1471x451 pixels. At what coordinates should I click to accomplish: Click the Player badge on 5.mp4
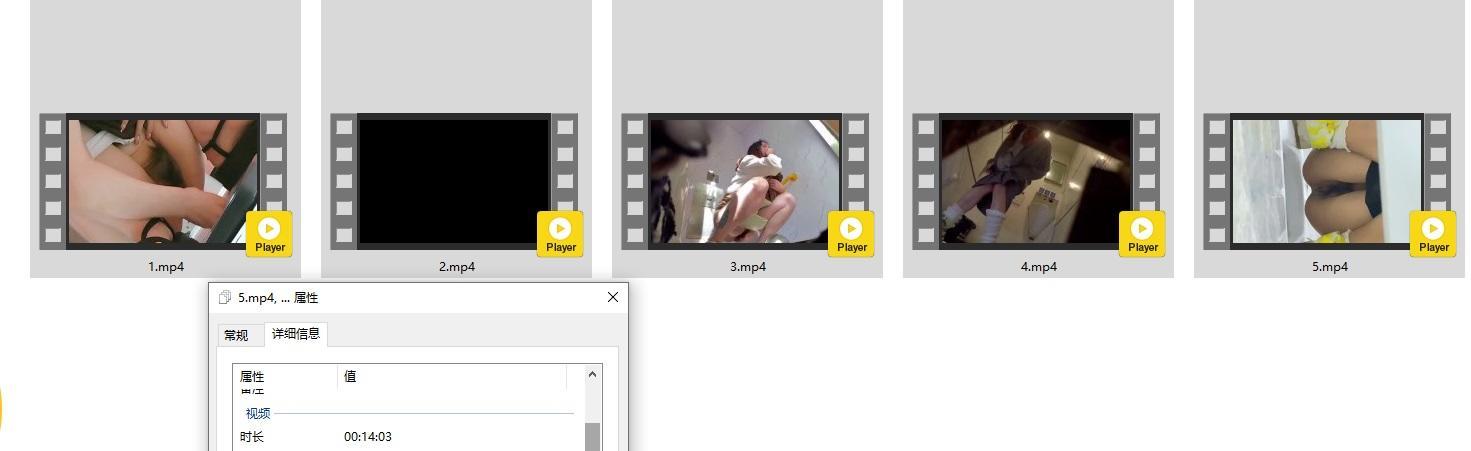tap(1433, 234)
